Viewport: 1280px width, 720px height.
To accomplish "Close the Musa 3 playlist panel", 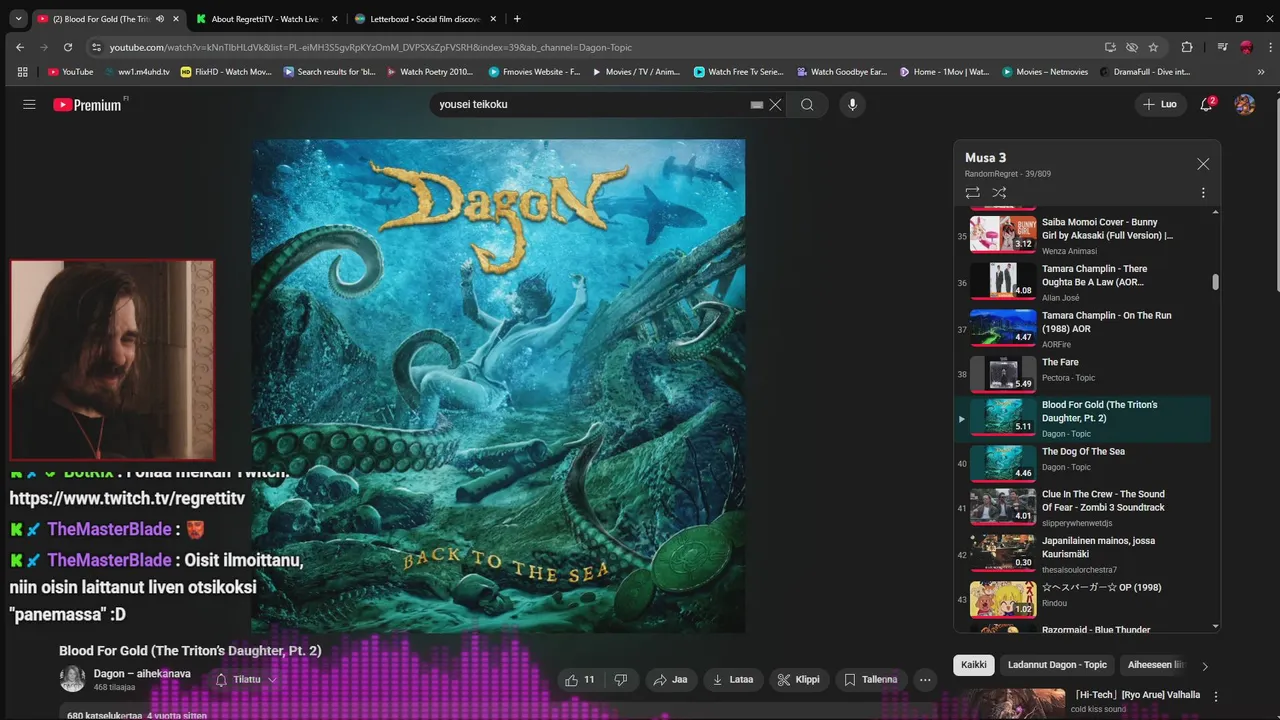I will point(1203,164).
